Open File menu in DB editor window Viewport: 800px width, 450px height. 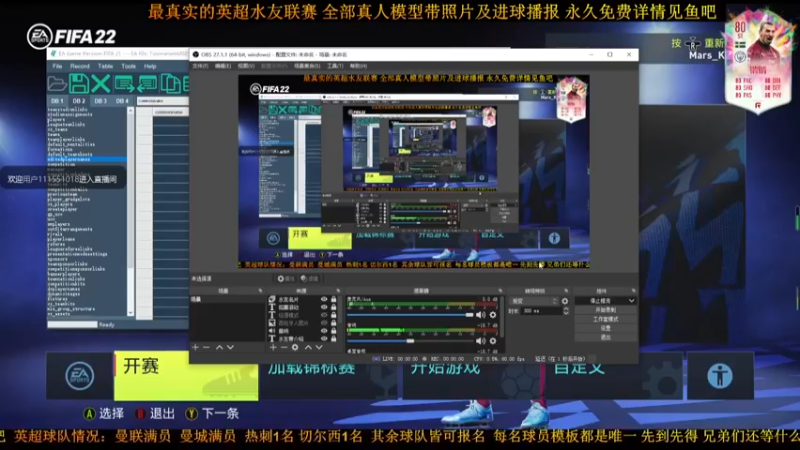pos(57,66)
